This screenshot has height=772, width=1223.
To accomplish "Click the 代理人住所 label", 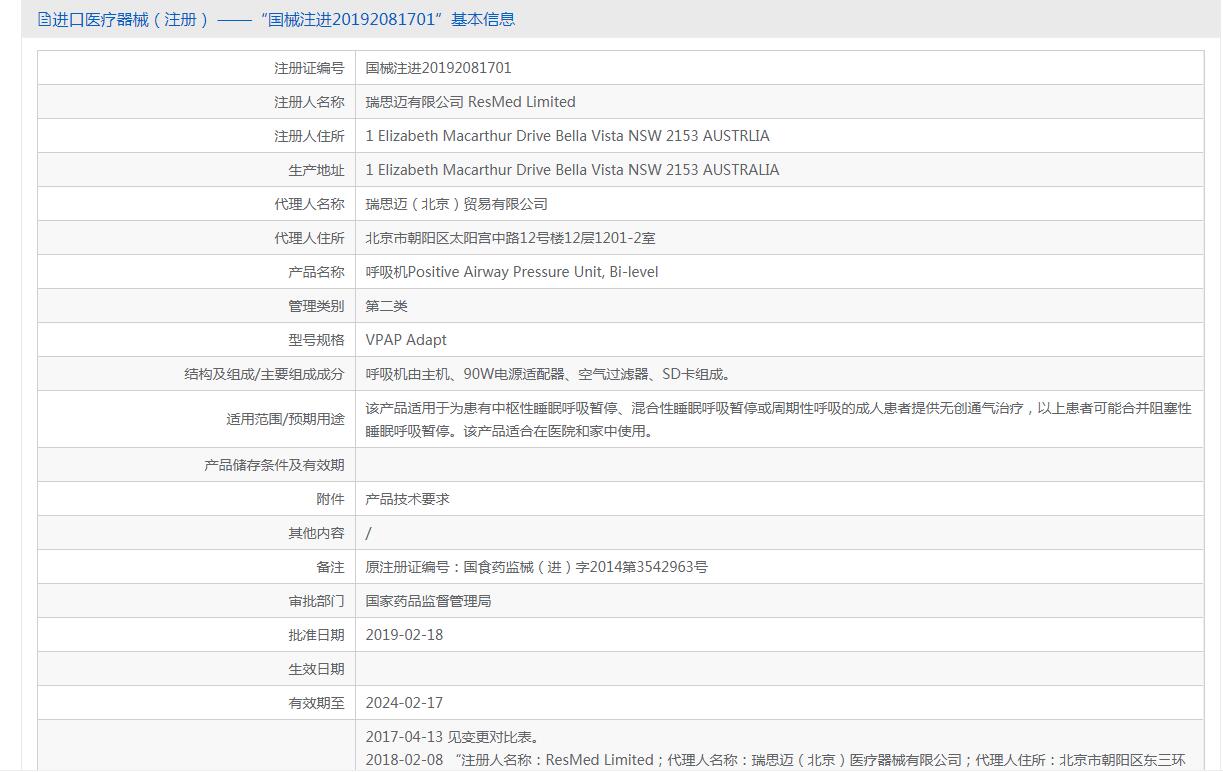I will (x=309, y=238).
